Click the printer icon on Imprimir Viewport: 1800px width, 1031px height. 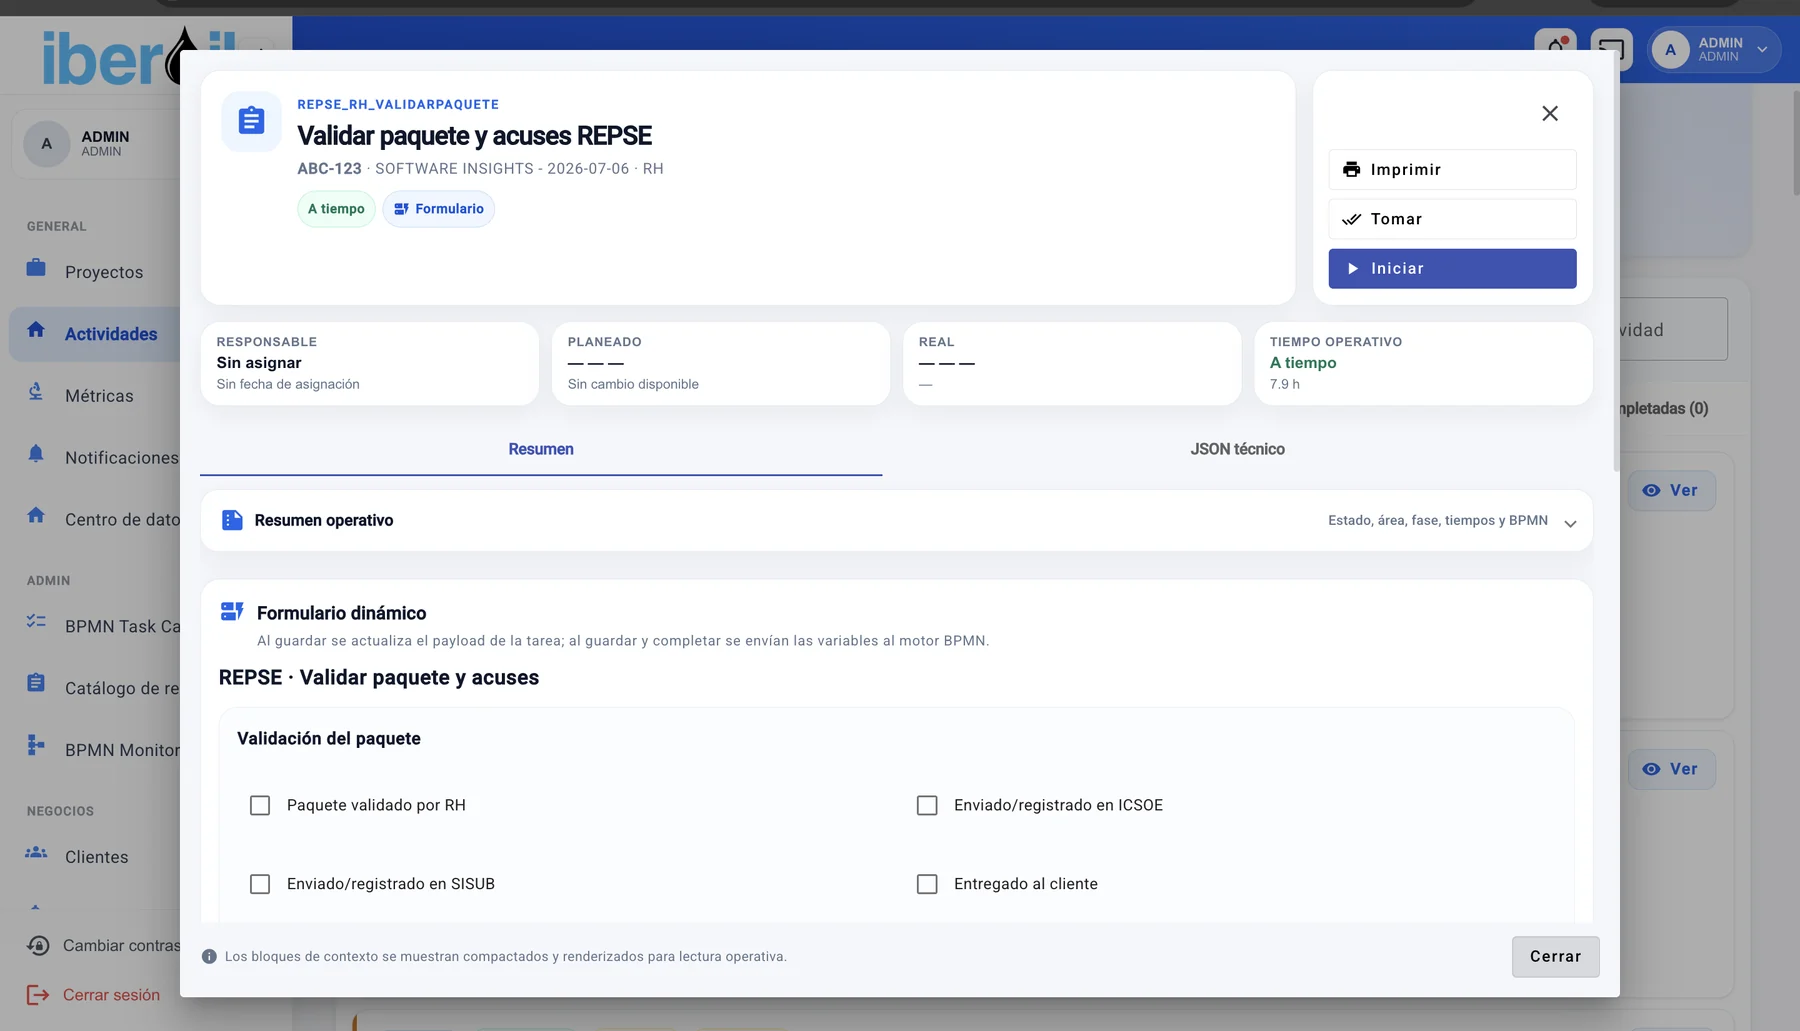[1351, 170]
